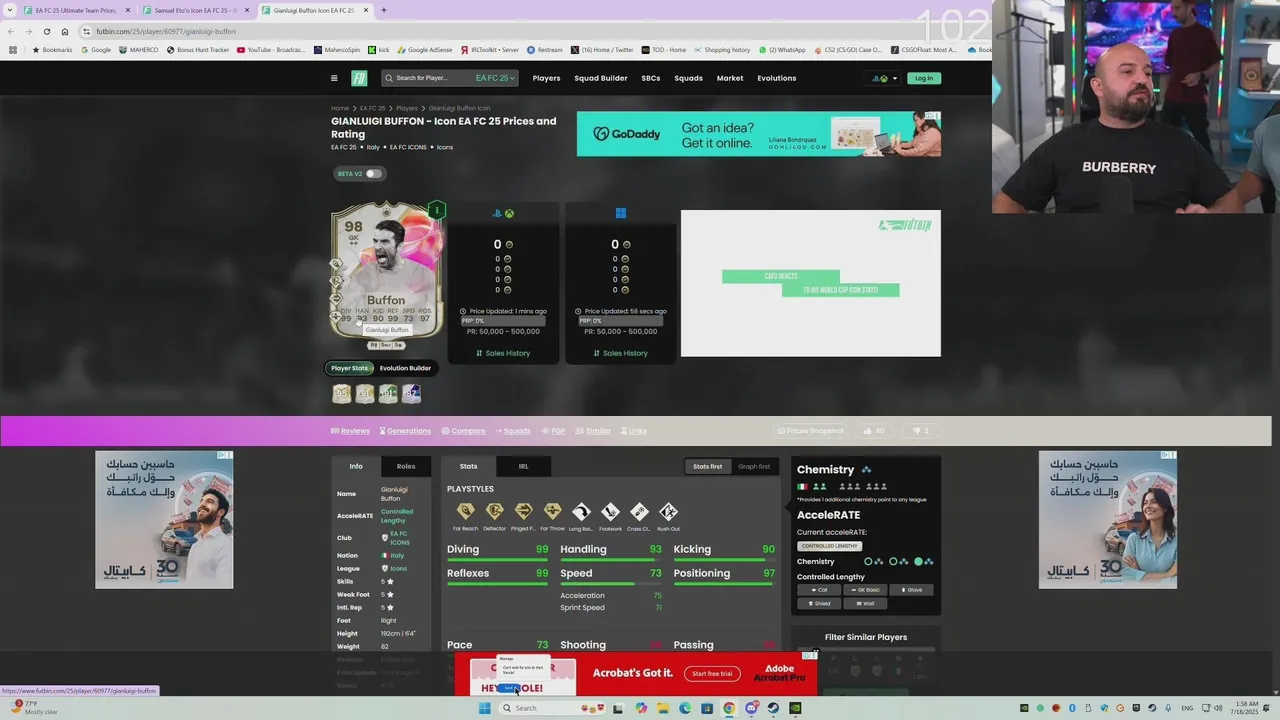This screenshot has height=720, width=1280.
Task: Open the Market menu
Action: tap(730, 78)
